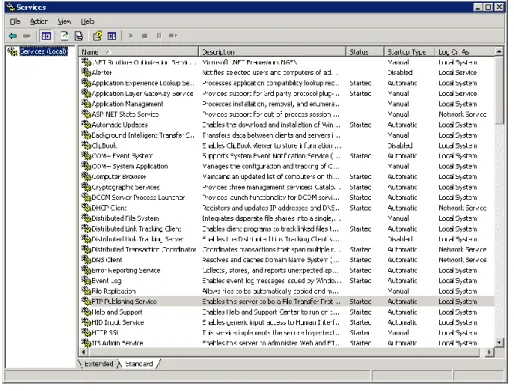Open the Help toolbar icon
This screenshot has width=514, height=391.
97,36
